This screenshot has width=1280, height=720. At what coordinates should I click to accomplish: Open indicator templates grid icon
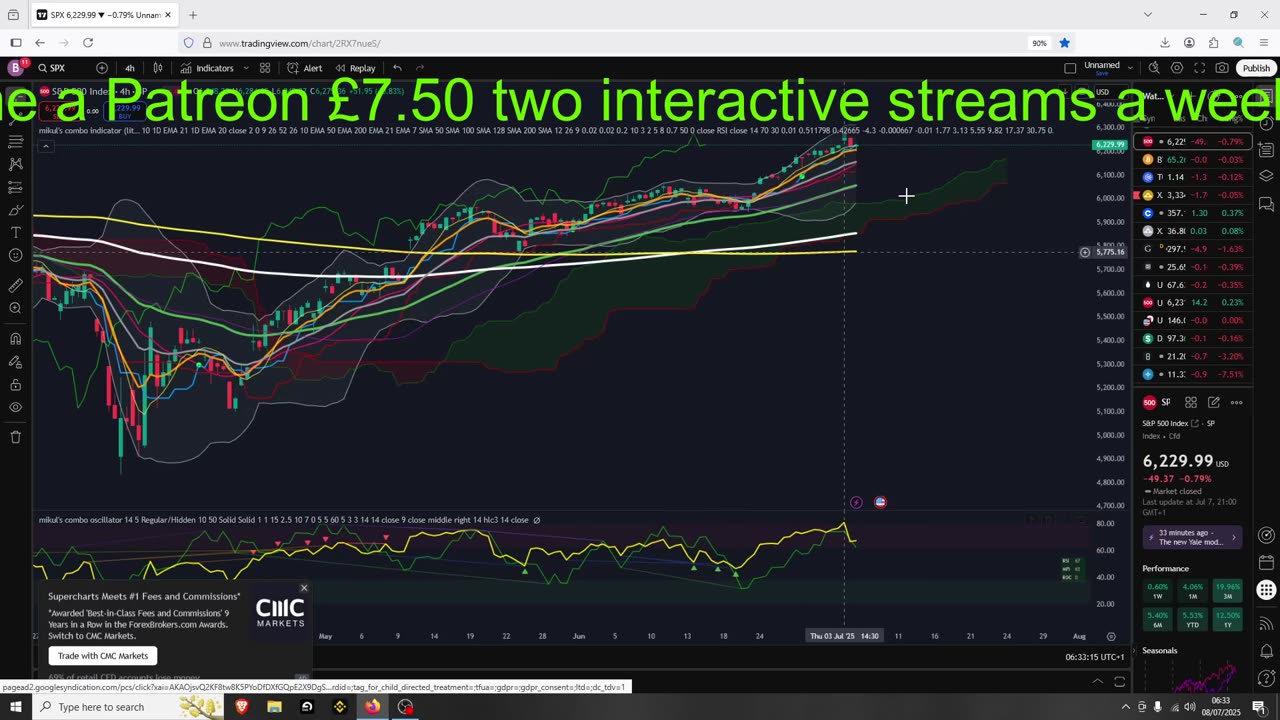click(265, 68)
